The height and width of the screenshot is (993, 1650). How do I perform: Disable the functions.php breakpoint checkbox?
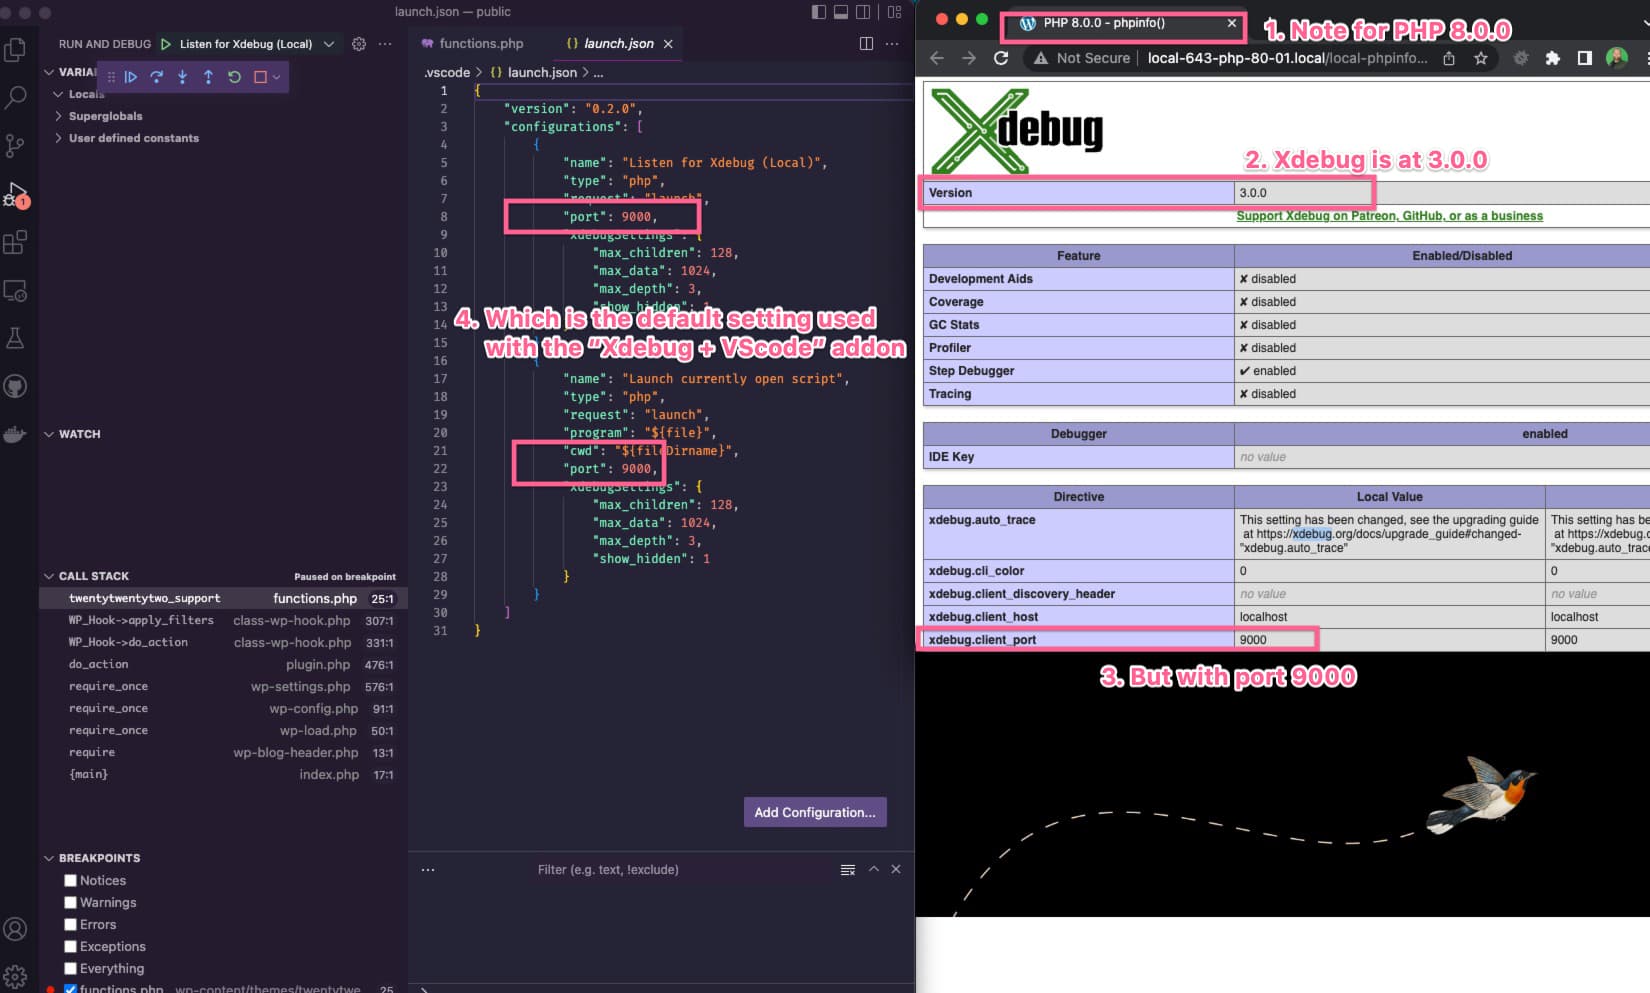[70, 989]
